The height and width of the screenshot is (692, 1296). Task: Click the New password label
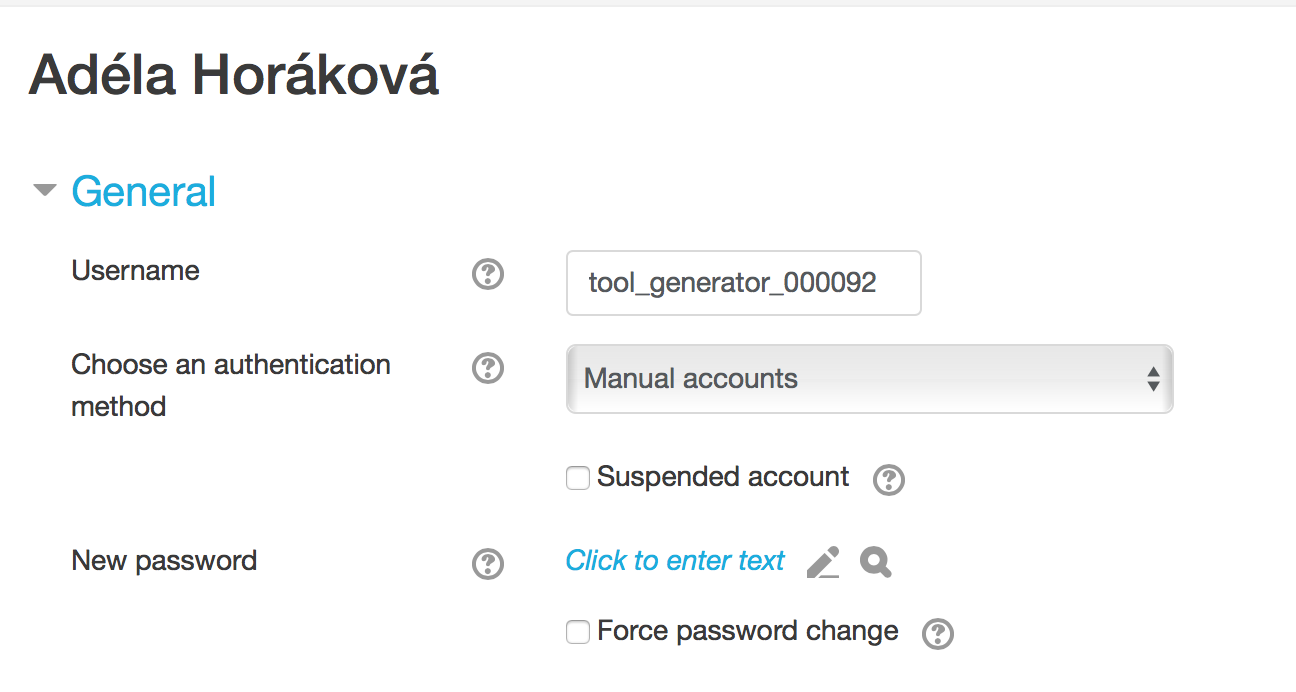[164, 561]
